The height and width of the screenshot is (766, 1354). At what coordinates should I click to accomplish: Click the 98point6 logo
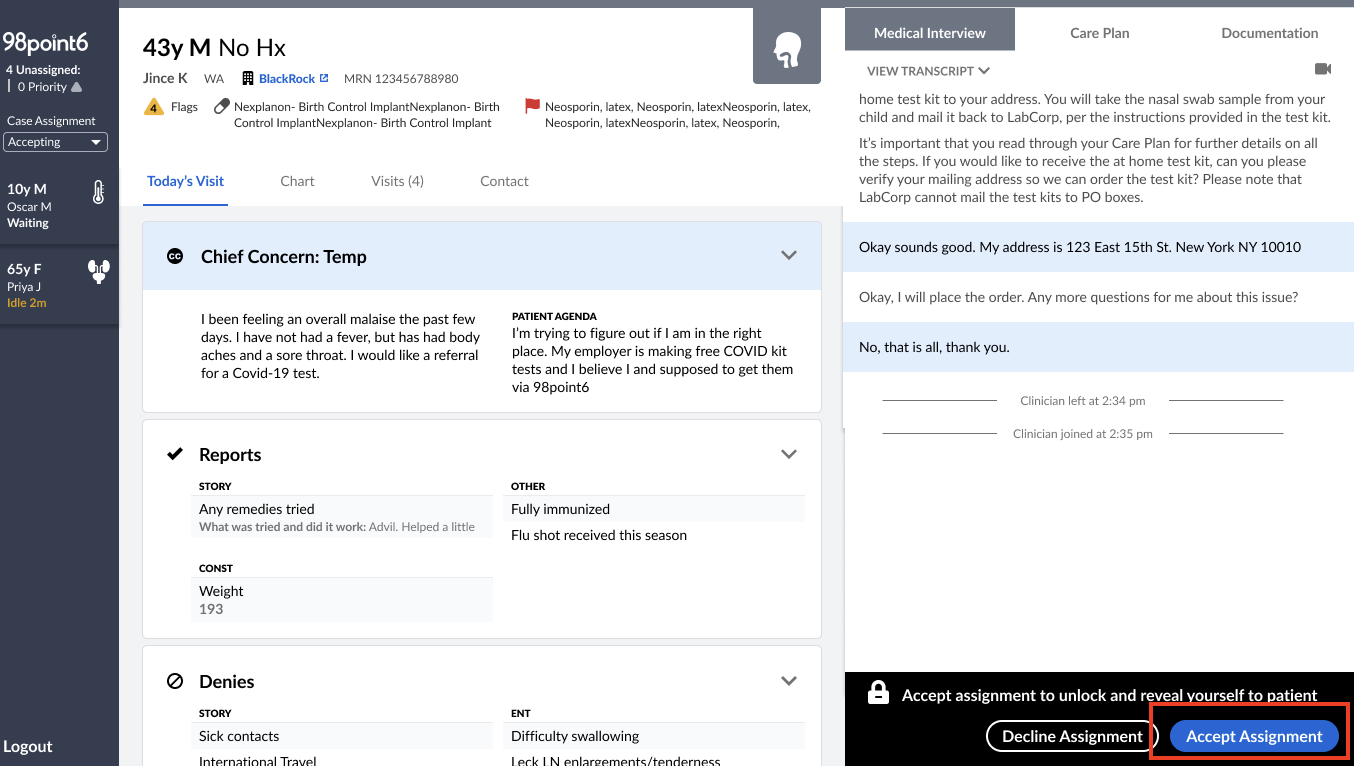46,42
